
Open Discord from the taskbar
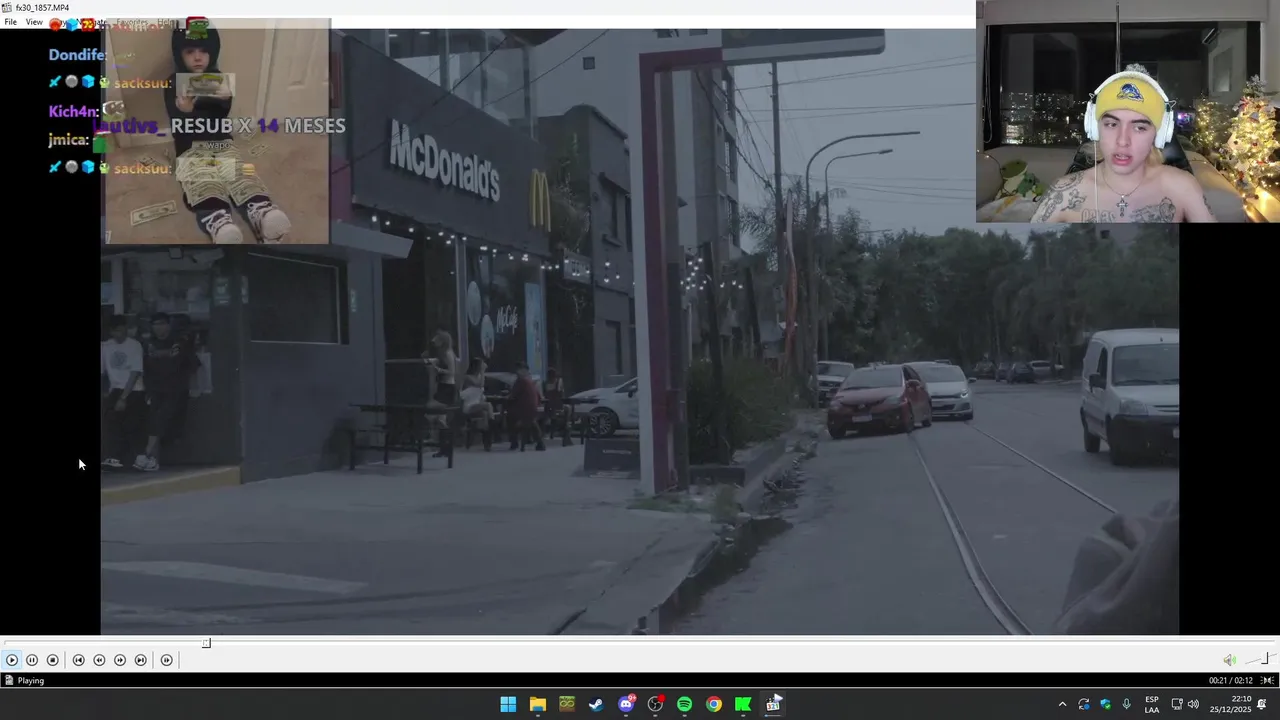coord(626,704)
